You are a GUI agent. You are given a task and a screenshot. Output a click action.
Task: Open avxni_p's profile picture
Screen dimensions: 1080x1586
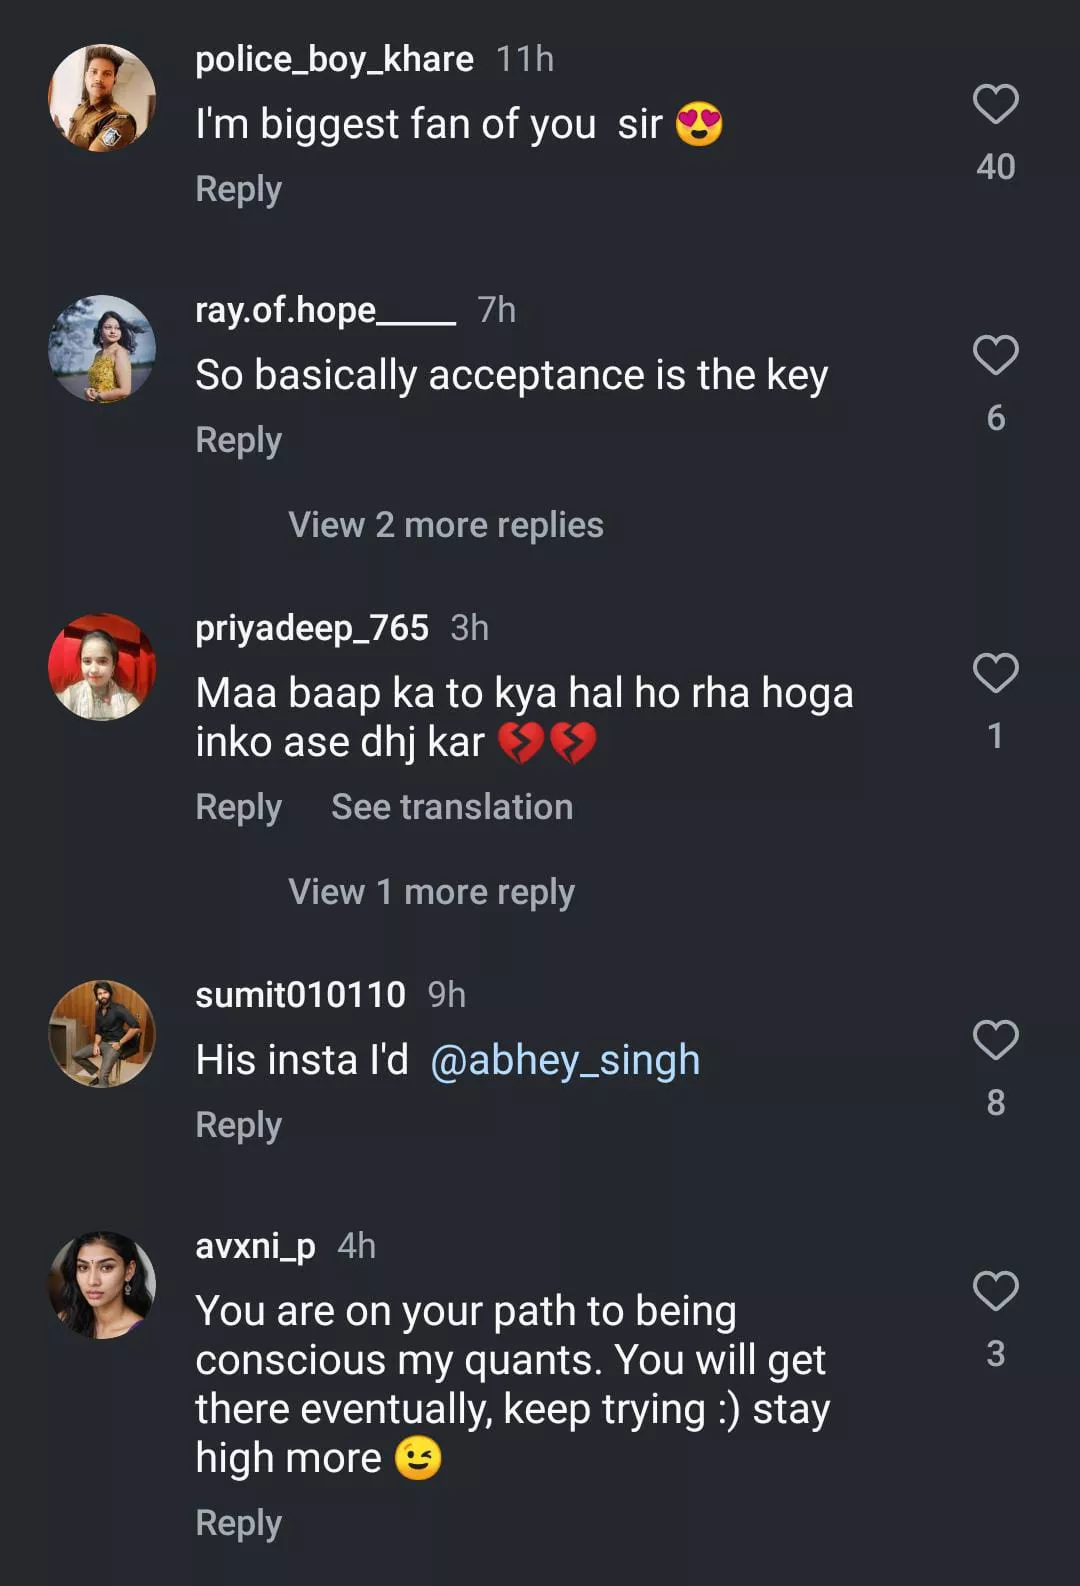click(102, 1285)
